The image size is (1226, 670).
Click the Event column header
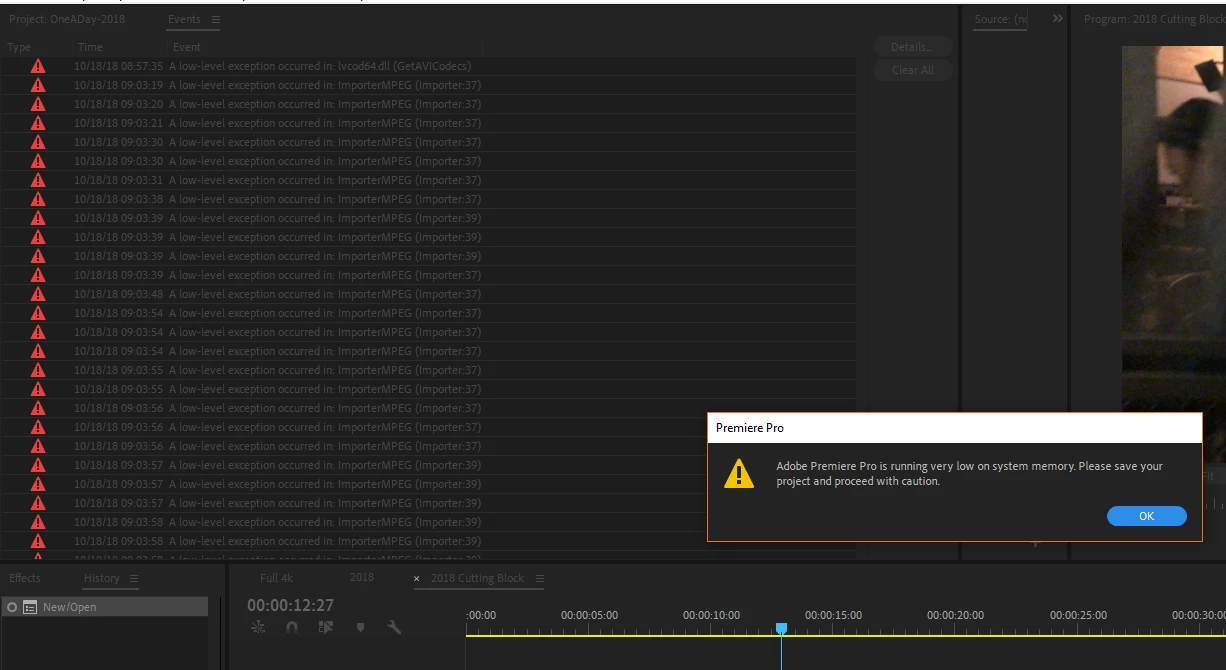pos(187,47)
